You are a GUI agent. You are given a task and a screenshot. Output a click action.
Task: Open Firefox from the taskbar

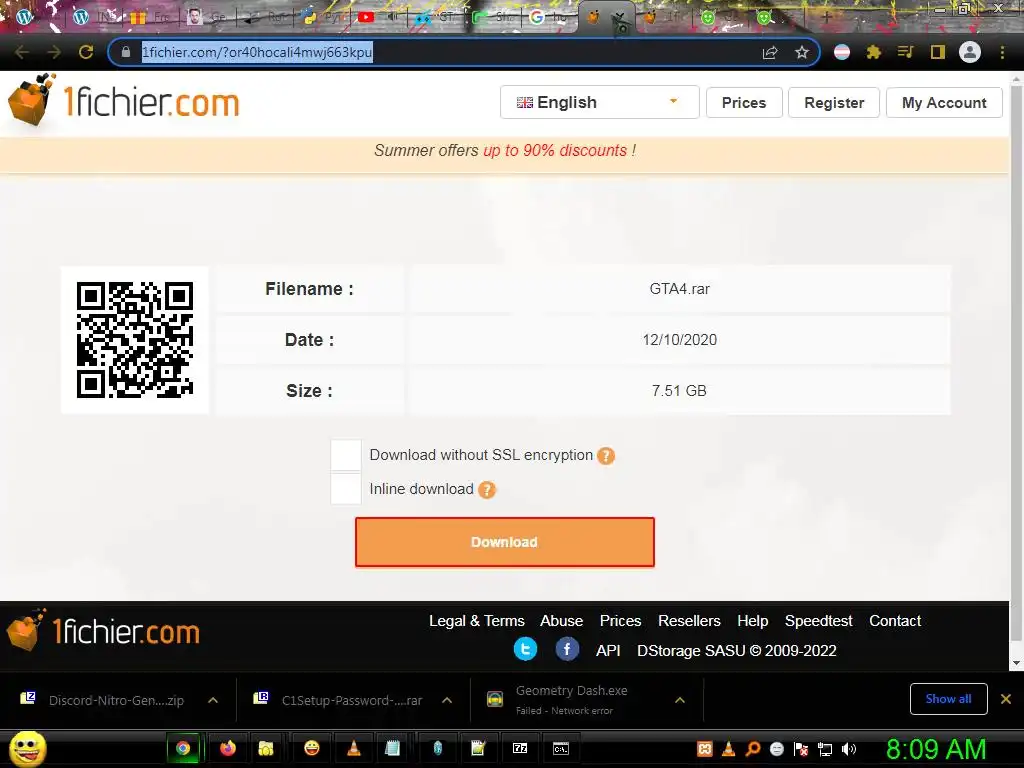point(227,748)
